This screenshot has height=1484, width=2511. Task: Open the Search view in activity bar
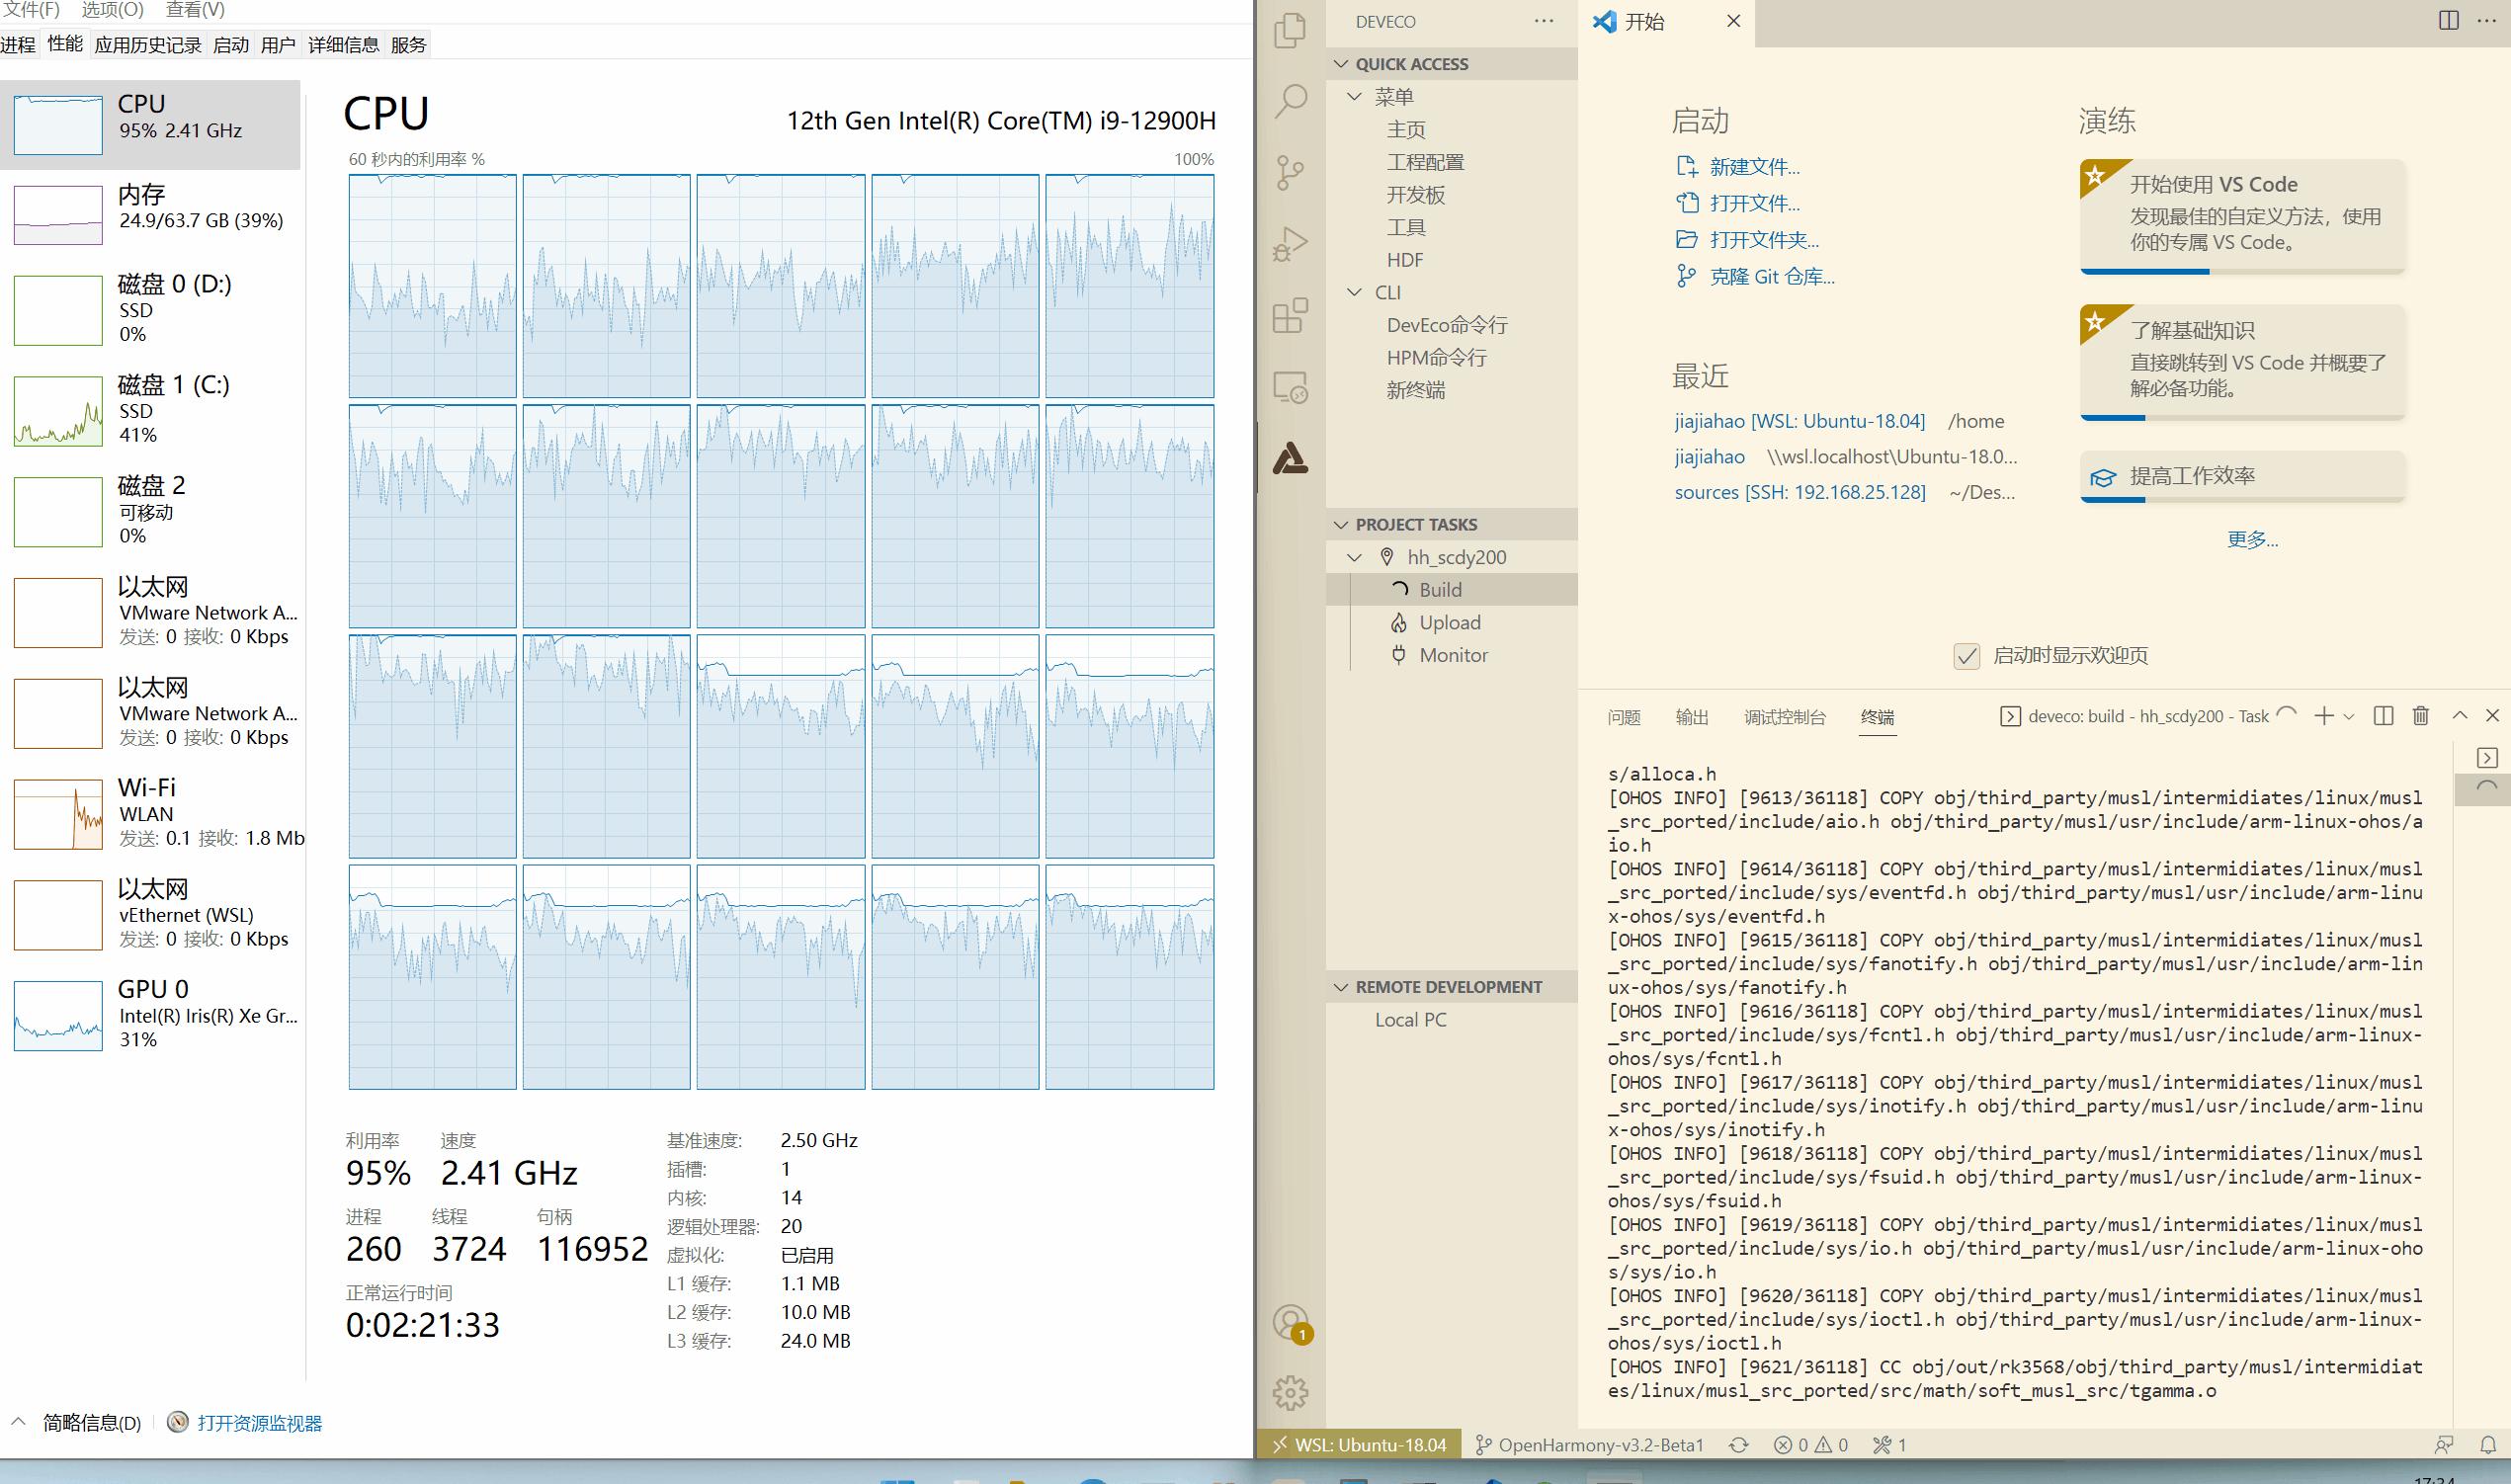click(x=1290, y=100)
